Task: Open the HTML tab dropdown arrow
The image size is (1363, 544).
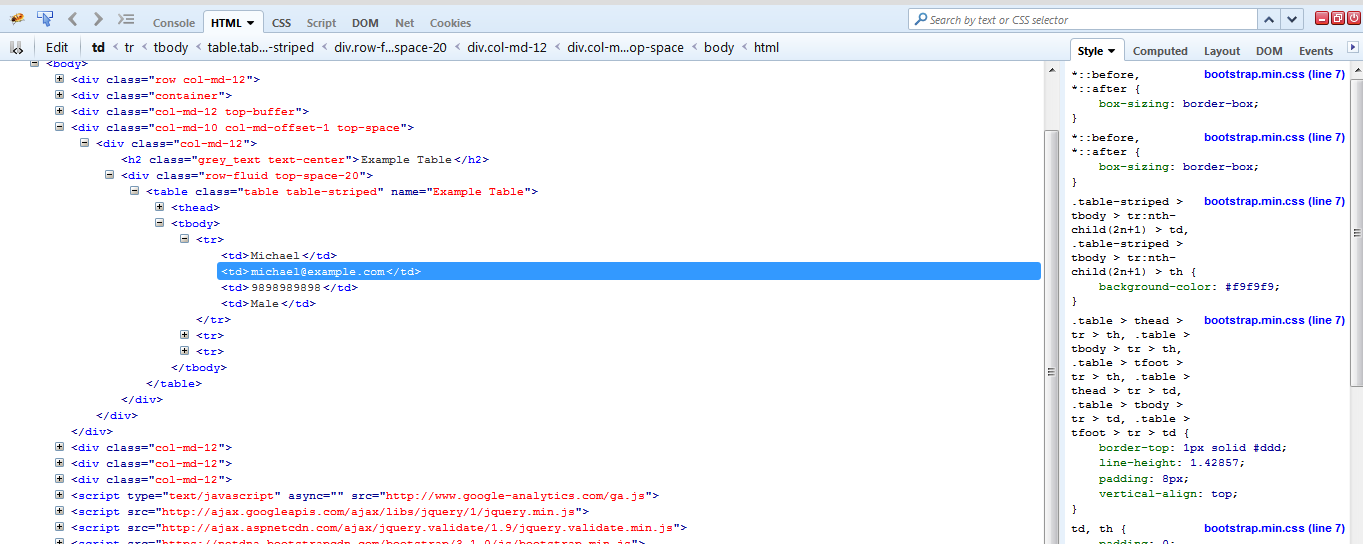Action: coord(250,23)
